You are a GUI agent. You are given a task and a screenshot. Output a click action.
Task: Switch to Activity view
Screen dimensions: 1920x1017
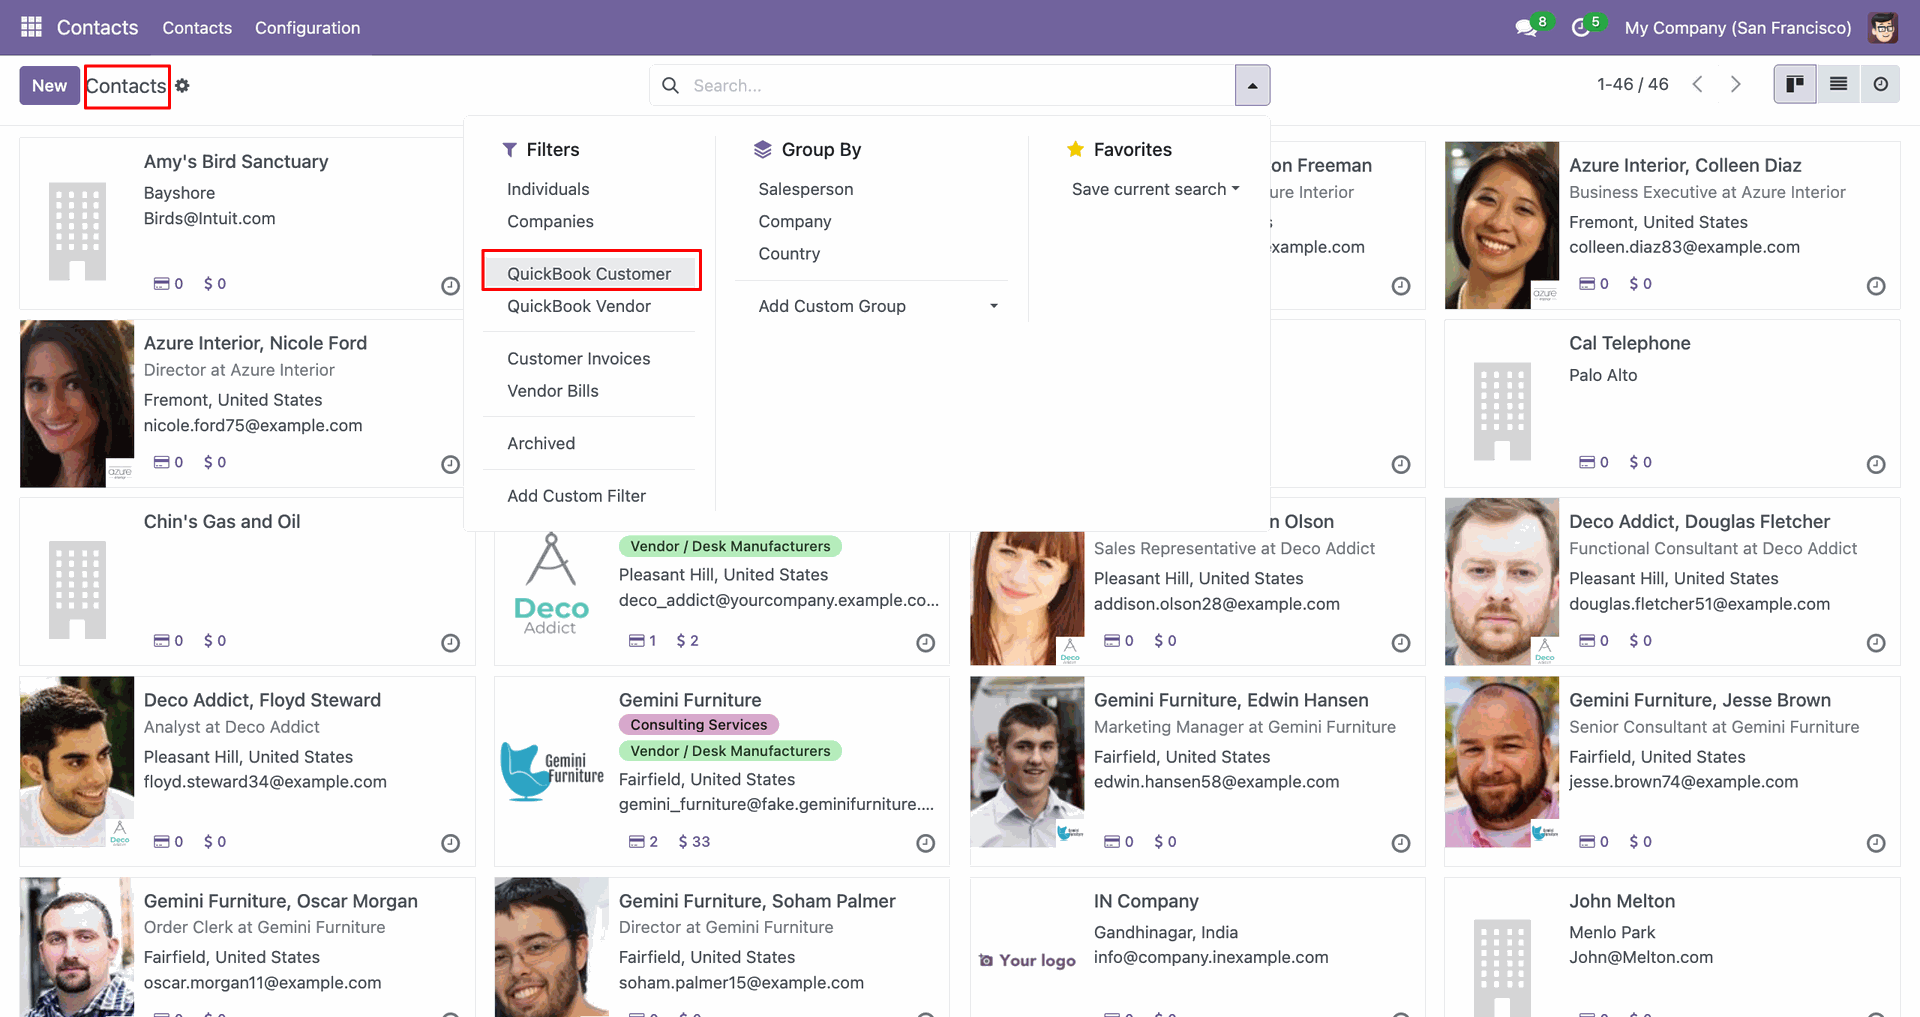click(1880, 85)
